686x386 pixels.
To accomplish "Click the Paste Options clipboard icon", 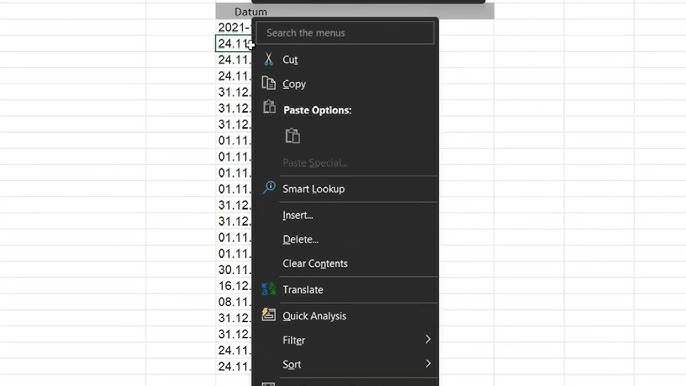I will [x=270, y=107].
